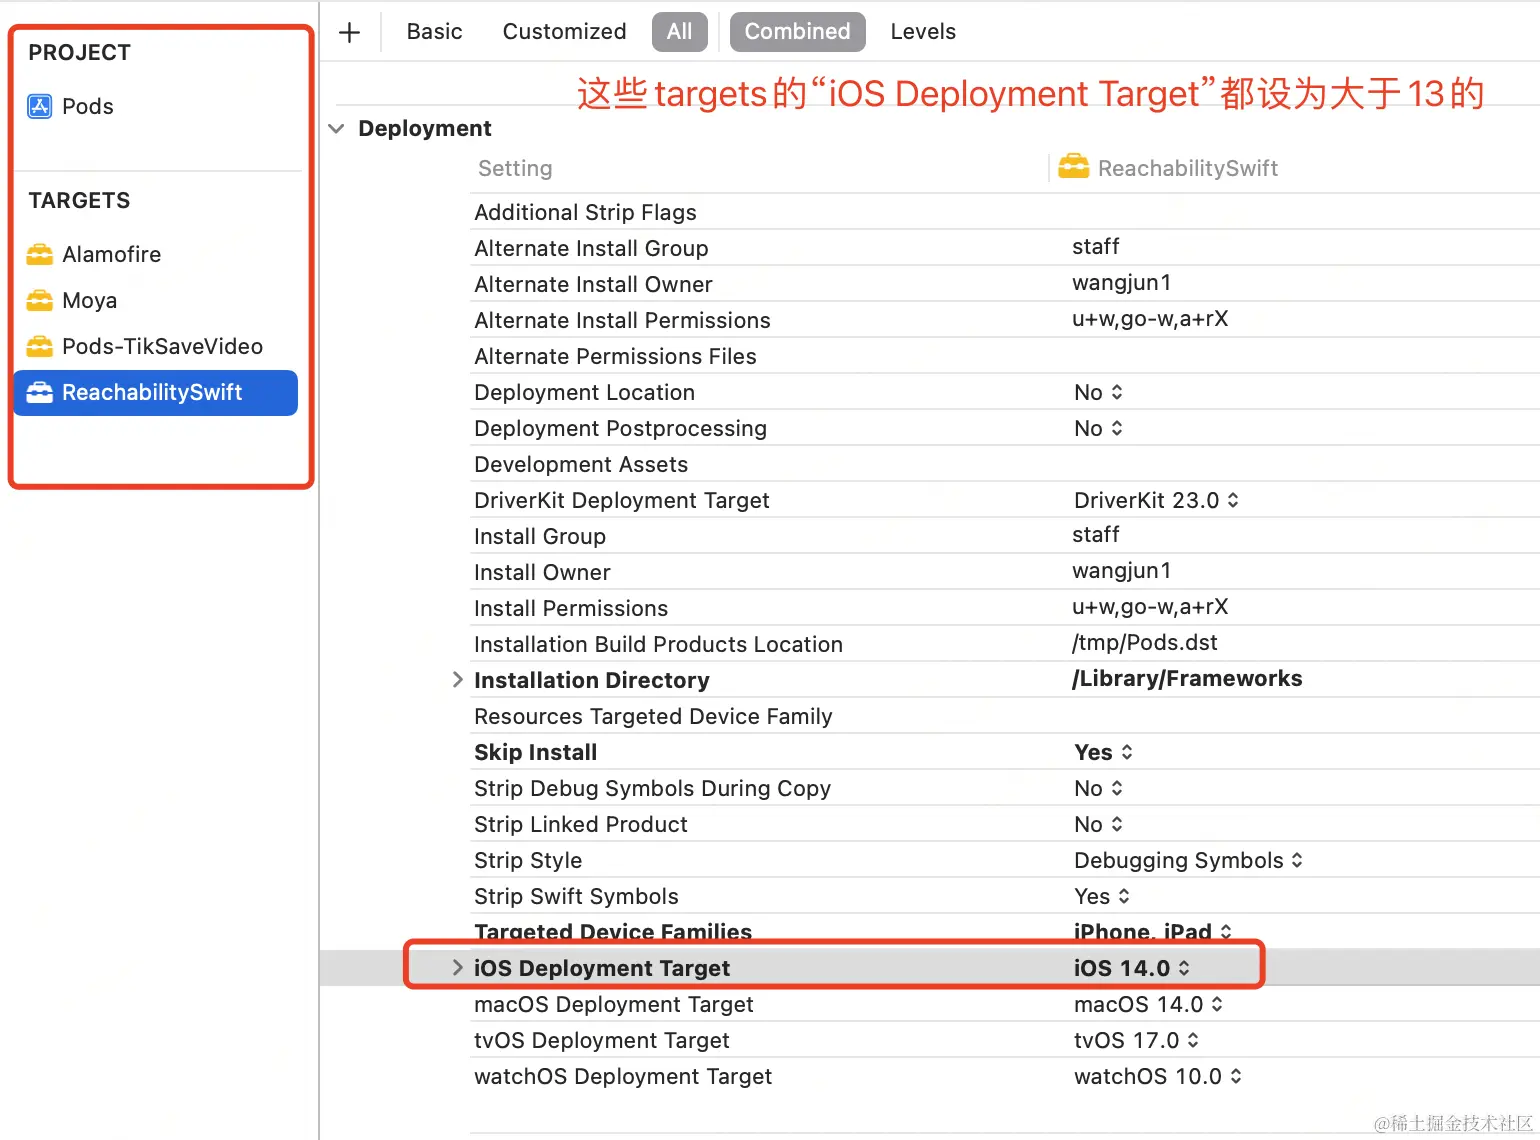Image resolution: width=1540 pixels, height=1140 pixels.
Task: Switch to the Basic settings filter
Action: click(x=434, y=32)
